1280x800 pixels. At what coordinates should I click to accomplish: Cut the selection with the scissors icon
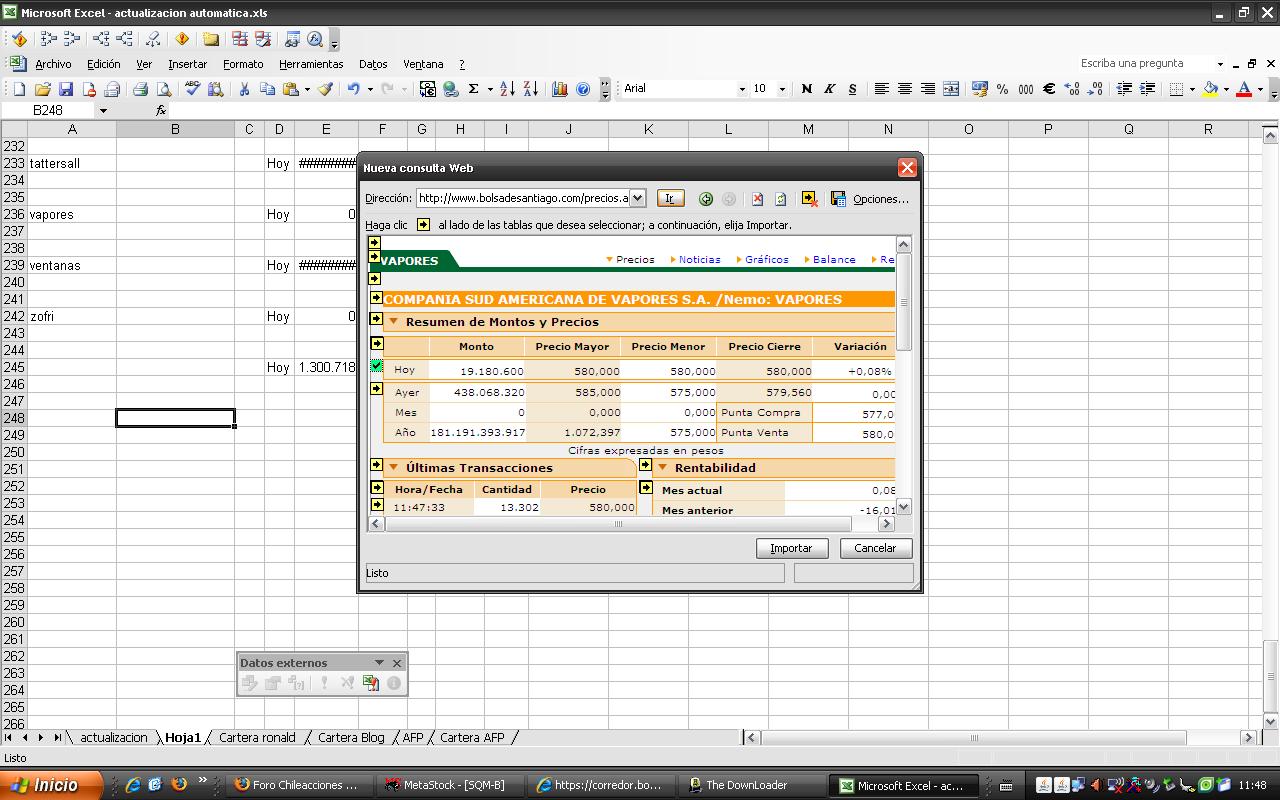click(244, 89)
